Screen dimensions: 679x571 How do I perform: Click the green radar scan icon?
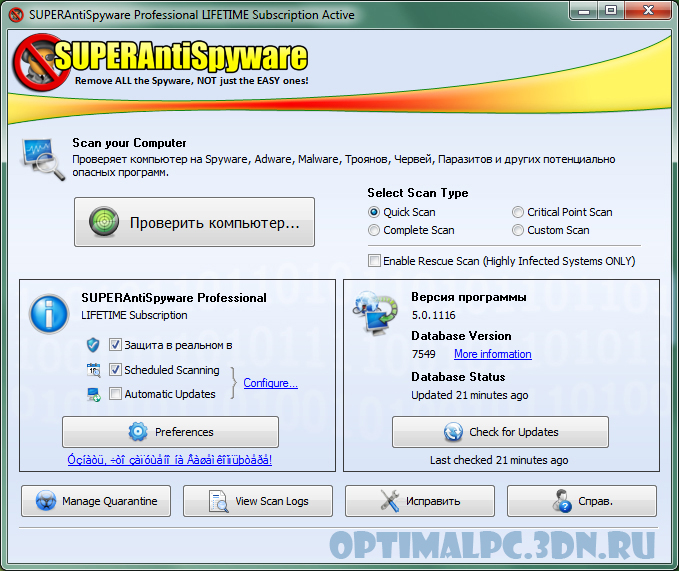tap(104, 222)
